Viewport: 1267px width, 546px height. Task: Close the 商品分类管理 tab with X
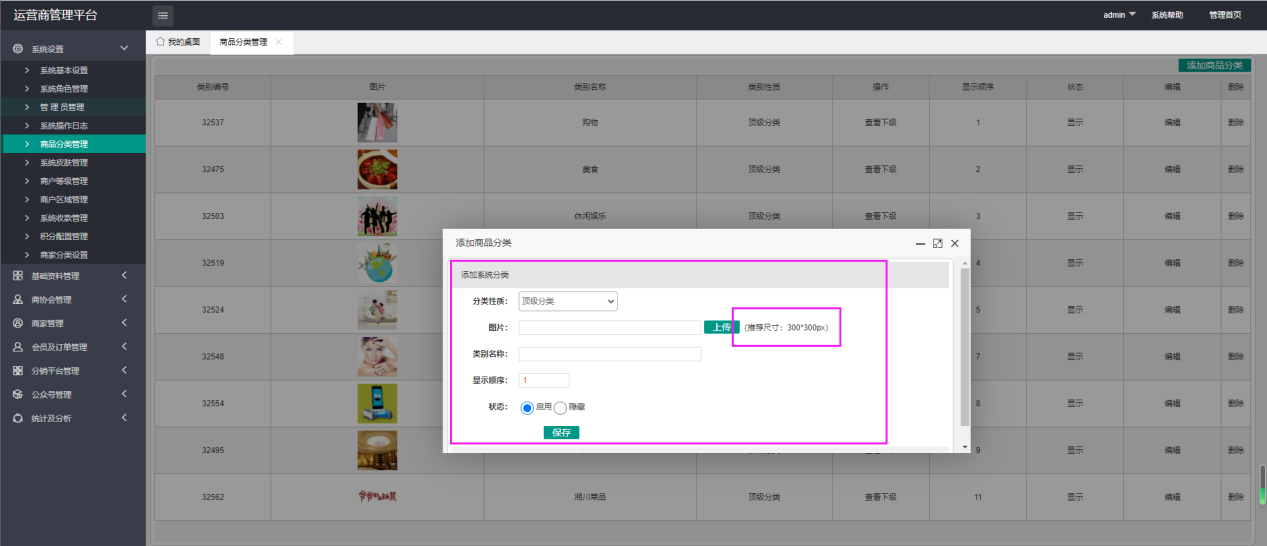coord(279,42)
